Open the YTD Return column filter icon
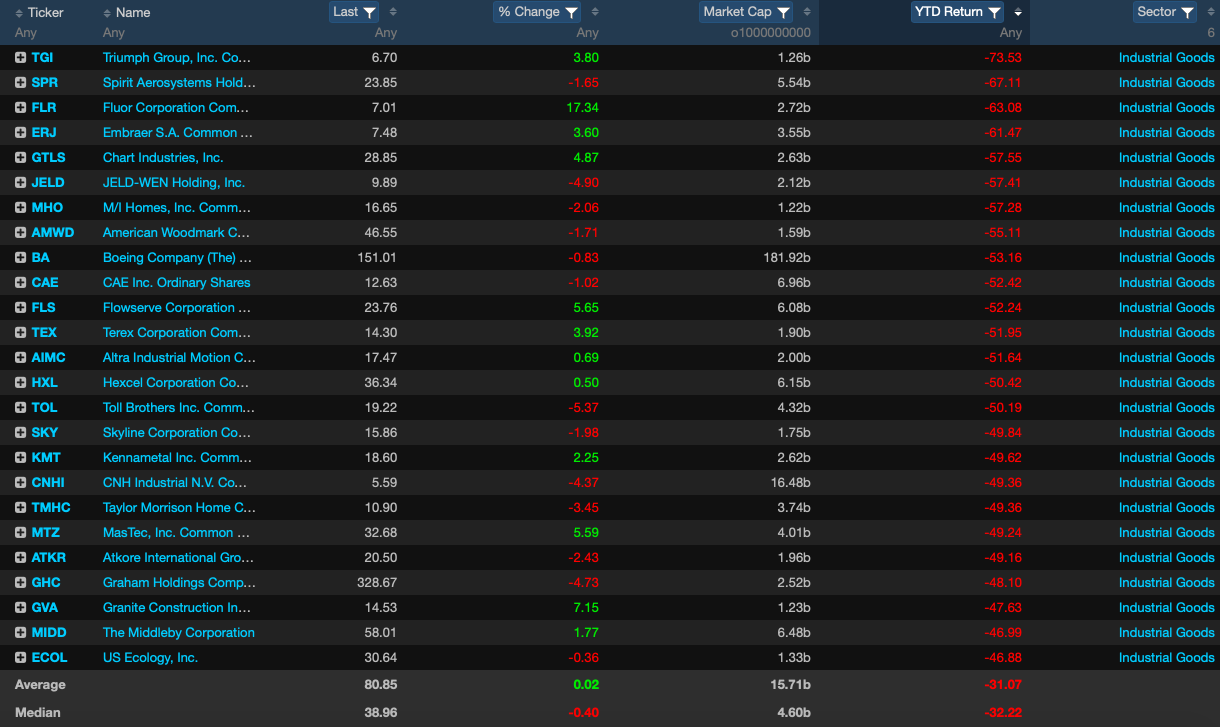This screenshot has width=1220, height=727. (x=994, y=12)
